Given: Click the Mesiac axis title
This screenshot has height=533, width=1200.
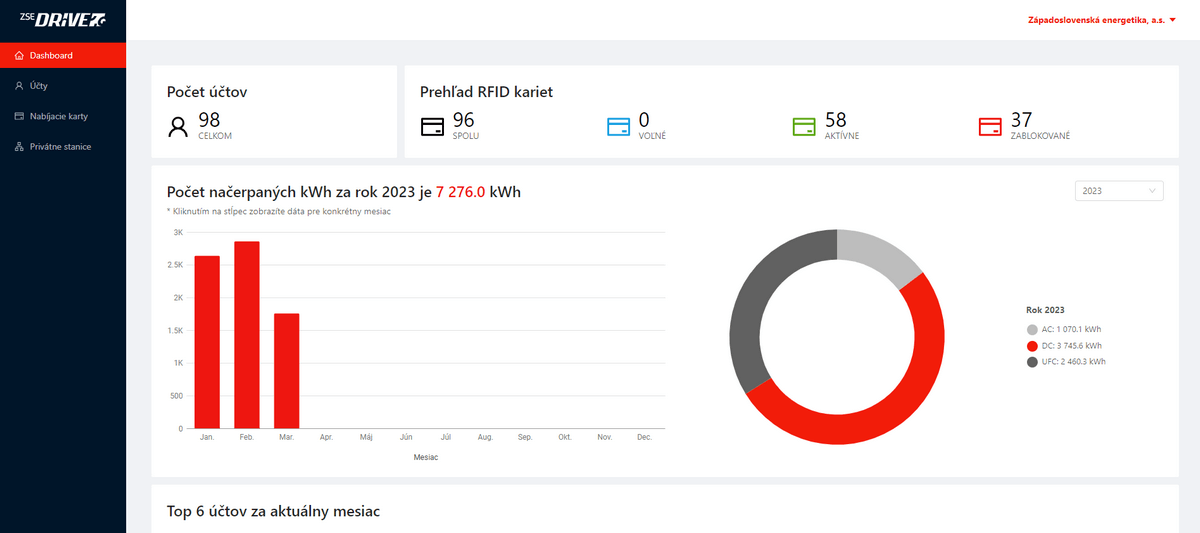Looking at the screenshot, I should pos(425,457).
